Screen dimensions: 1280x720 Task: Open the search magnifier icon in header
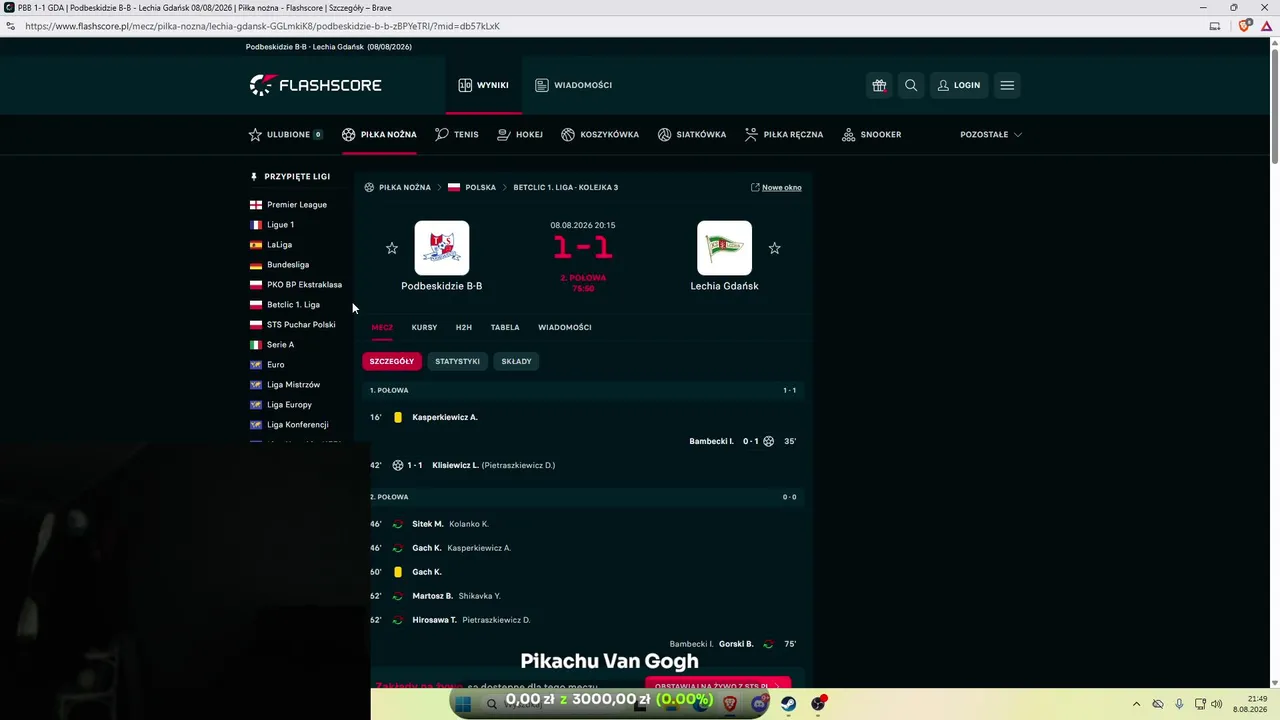pyautogui.click(x=911, y=85)
